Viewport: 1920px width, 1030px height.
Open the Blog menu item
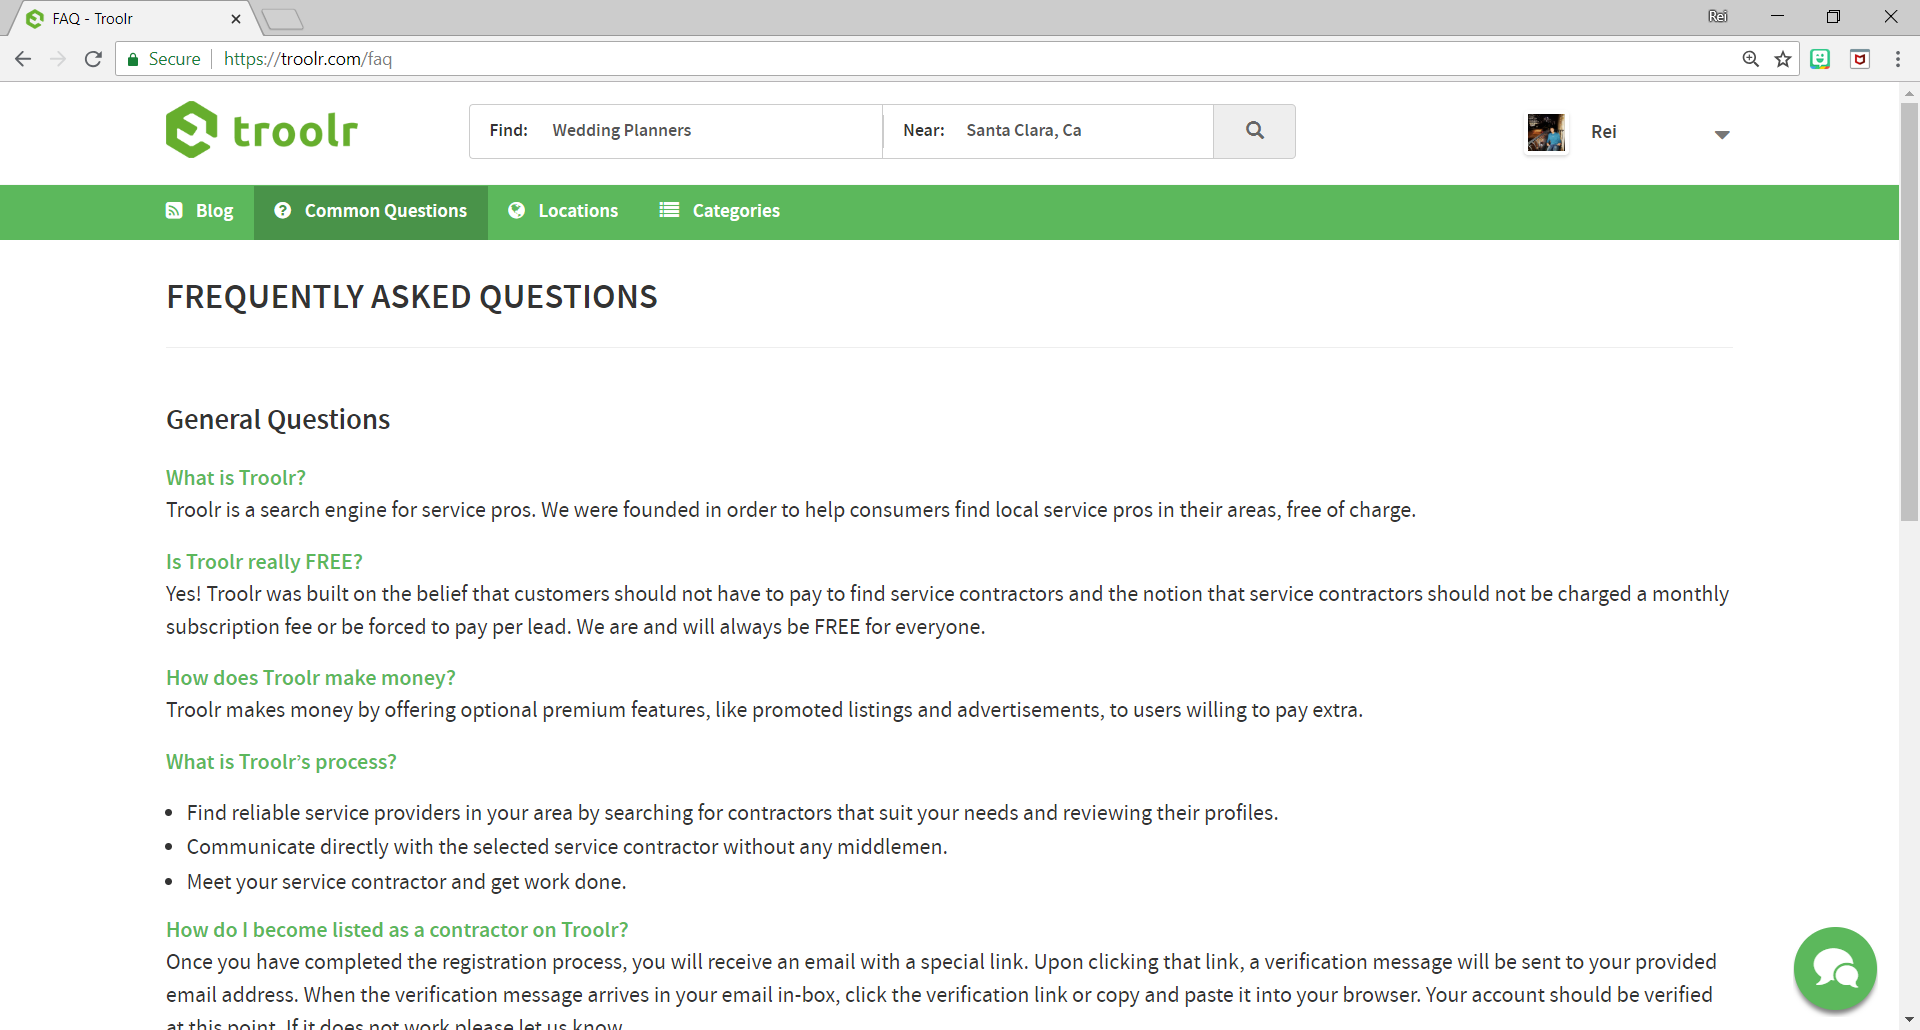tap(200, 211)
